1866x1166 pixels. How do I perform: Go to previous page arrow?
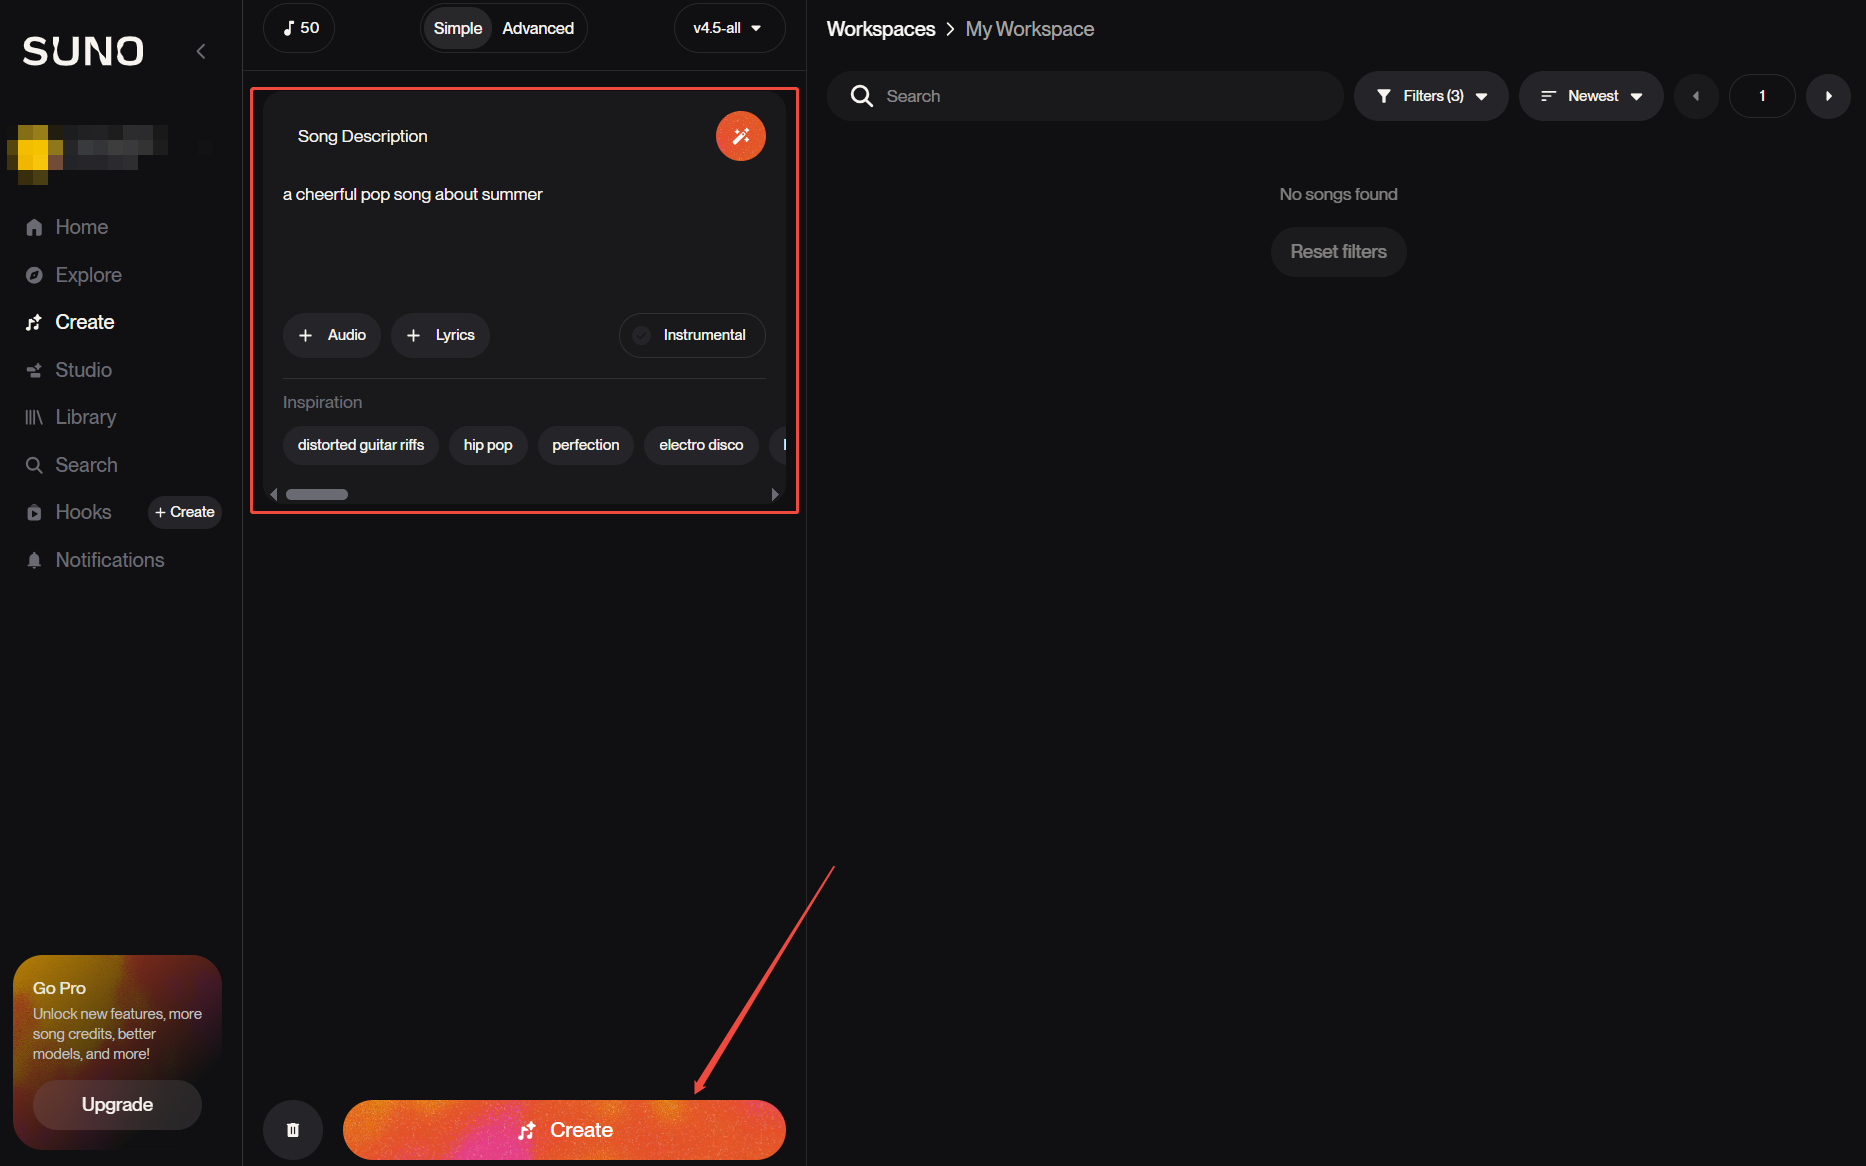pos(1696,96)
